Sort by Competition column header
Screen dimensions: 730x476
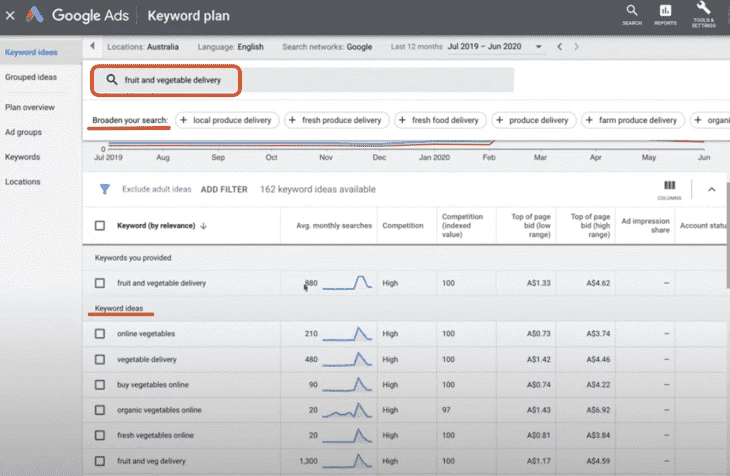tap(403, 225)
